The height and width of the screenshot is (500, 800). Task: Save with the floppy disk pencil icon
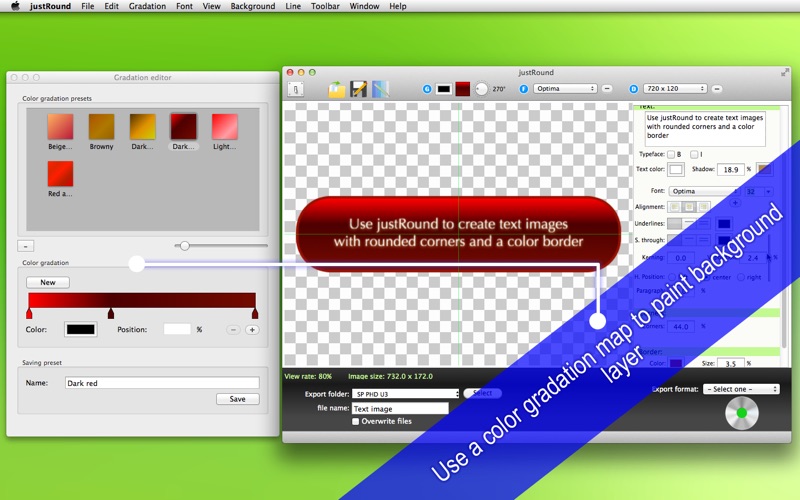pyautogui.click(x=359, y=89)
